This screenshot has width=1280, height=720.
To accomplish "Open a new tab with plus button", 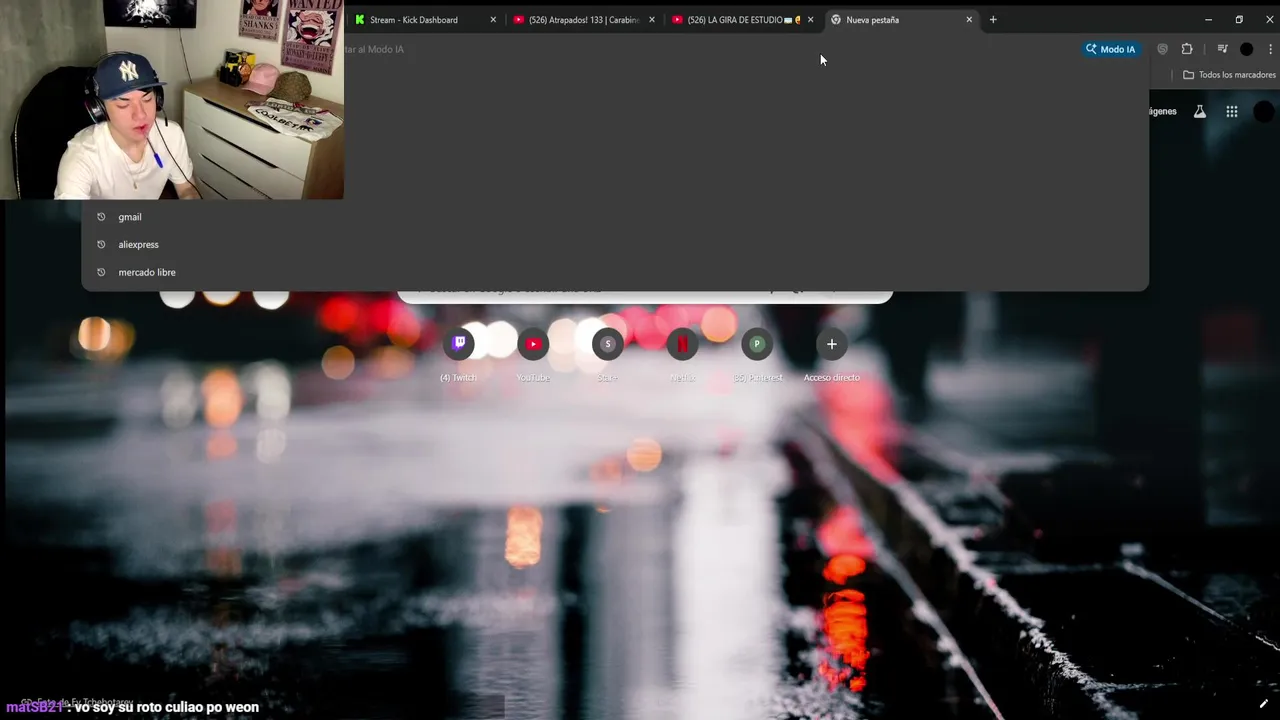I will tap(993, 20).
